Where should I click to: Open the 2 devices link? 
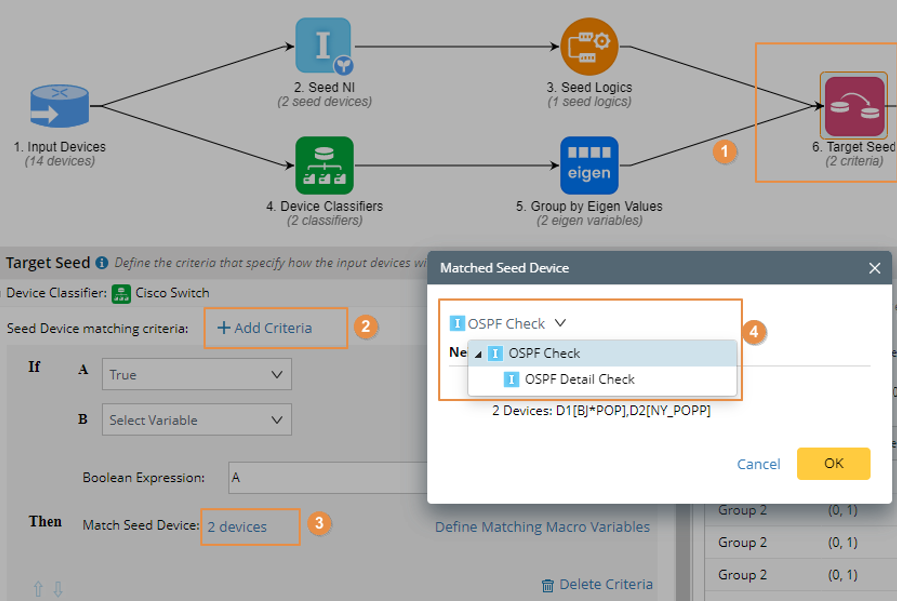(x=237, y=526)
